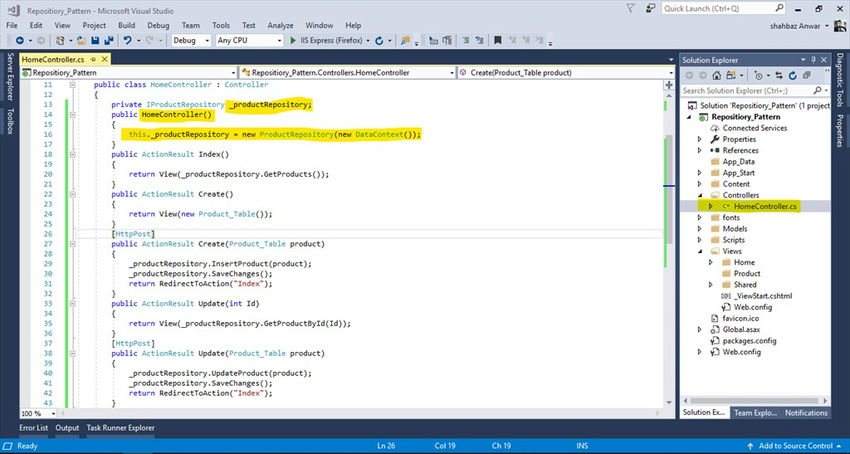Click Add to Source Control in status bar
850x454 pixels.
click(795, 445)
